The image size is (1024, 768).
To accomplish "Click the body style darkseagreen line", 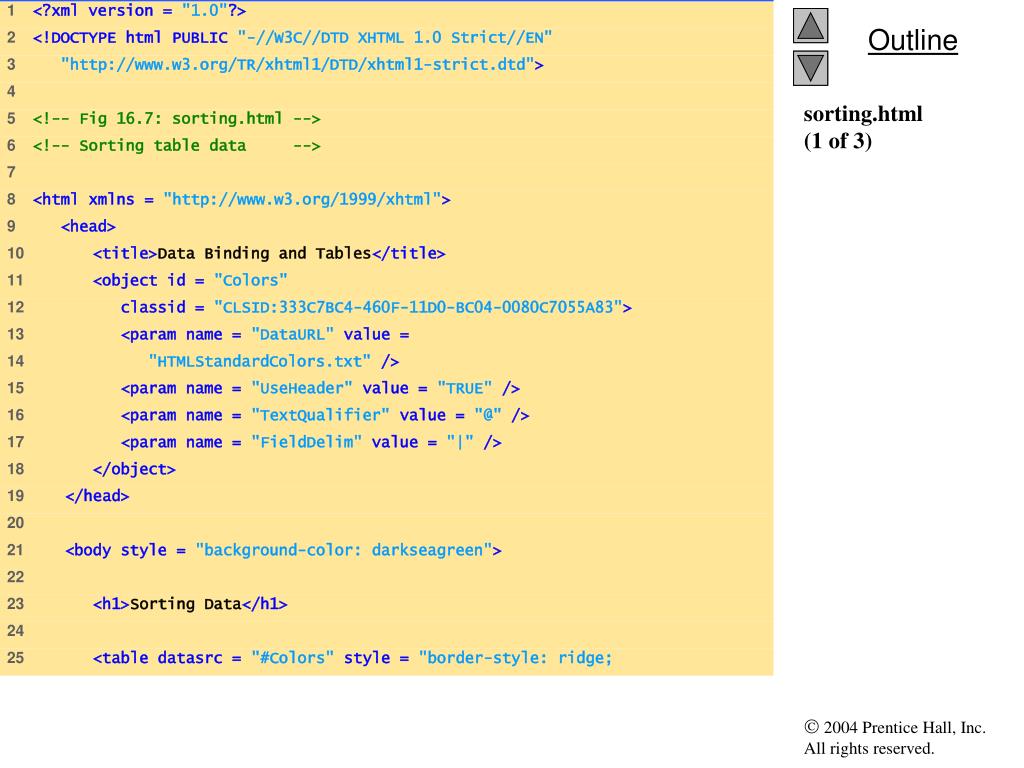I will point(283,551).
